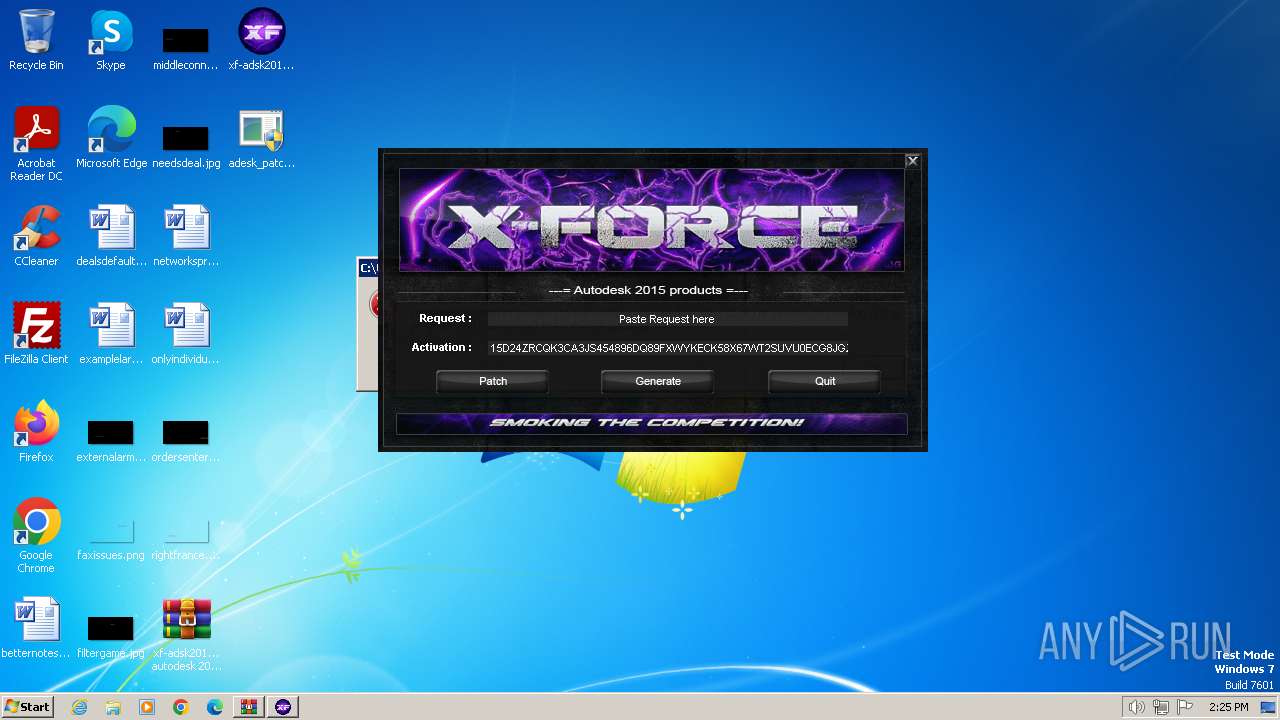Open middleconn file on desktop
This screenshot has height=720, width=1280.
click(x=186, y=48)
